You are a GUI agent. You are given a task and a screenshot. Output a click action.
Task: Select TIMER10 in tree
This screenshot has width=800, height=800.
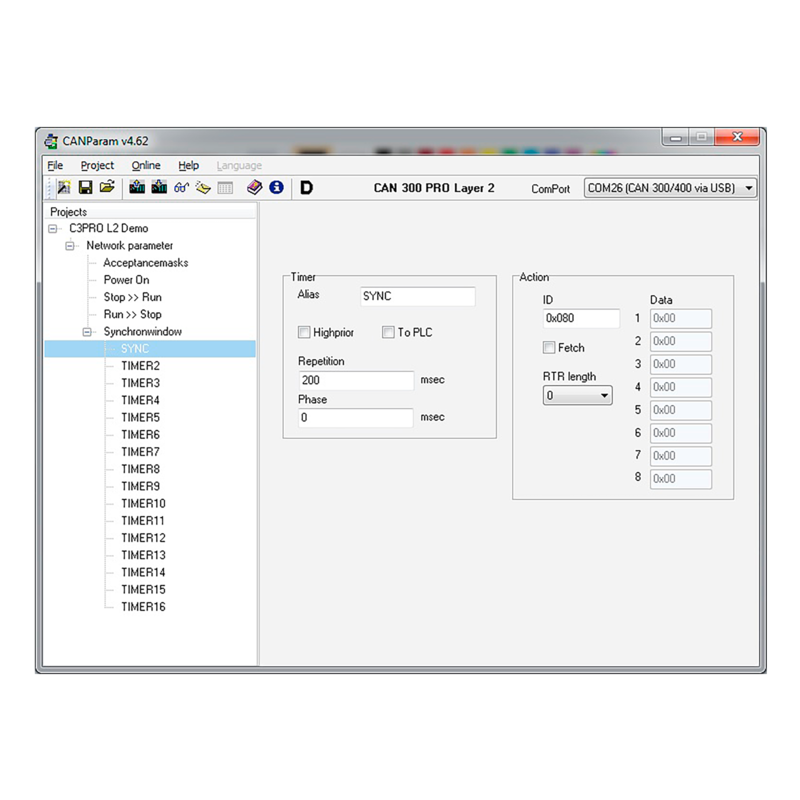(143, 504)
